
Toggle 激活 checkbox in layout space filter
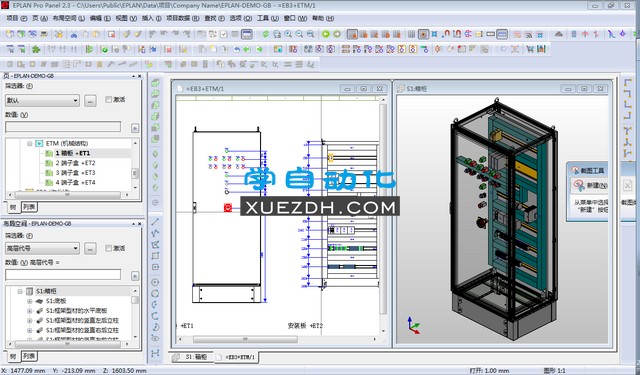108,248
